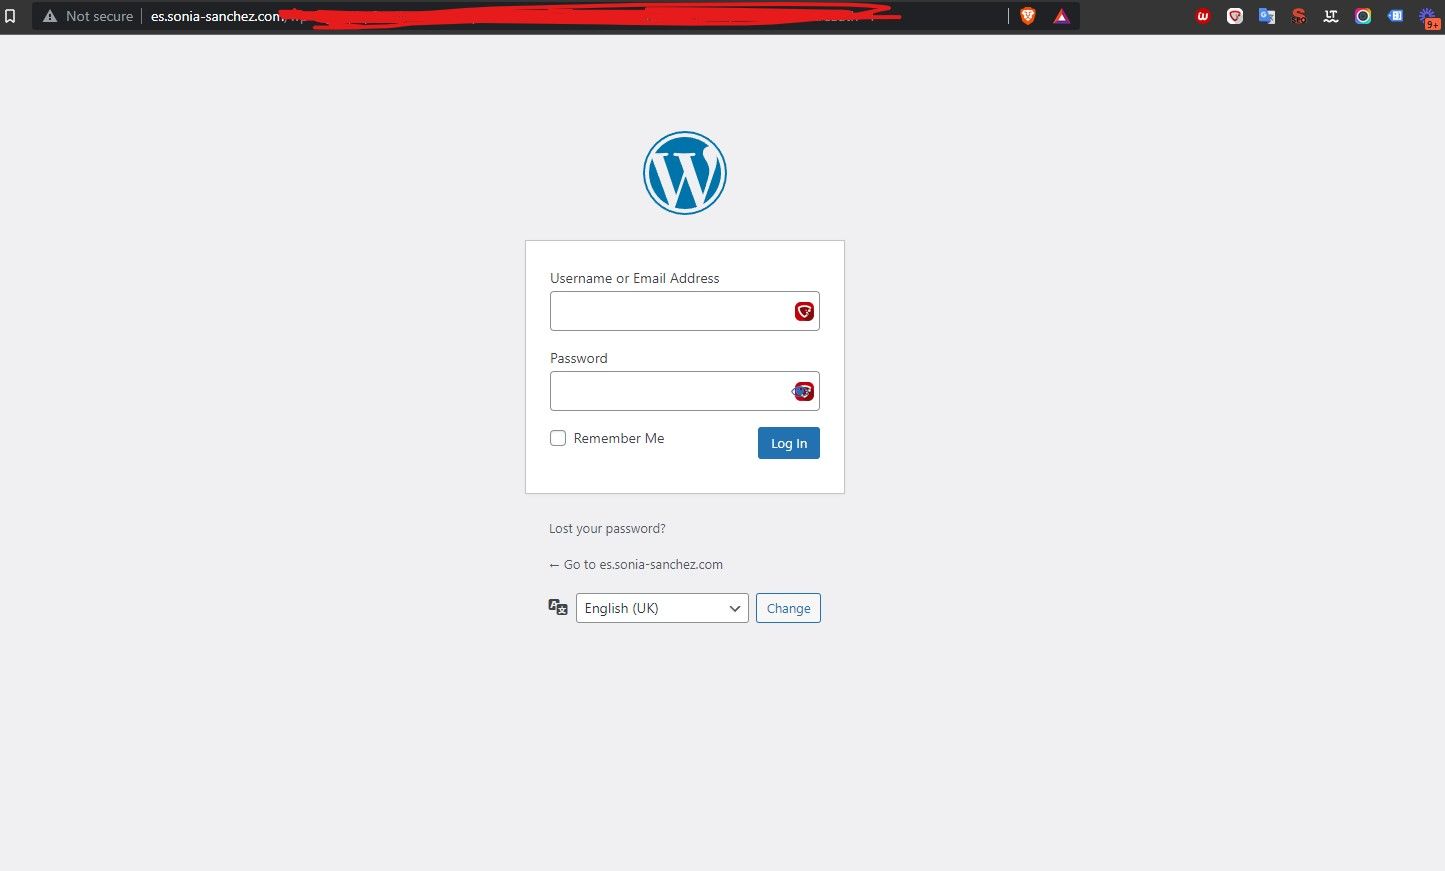Open the red W extension icon

click(1203, 16)
